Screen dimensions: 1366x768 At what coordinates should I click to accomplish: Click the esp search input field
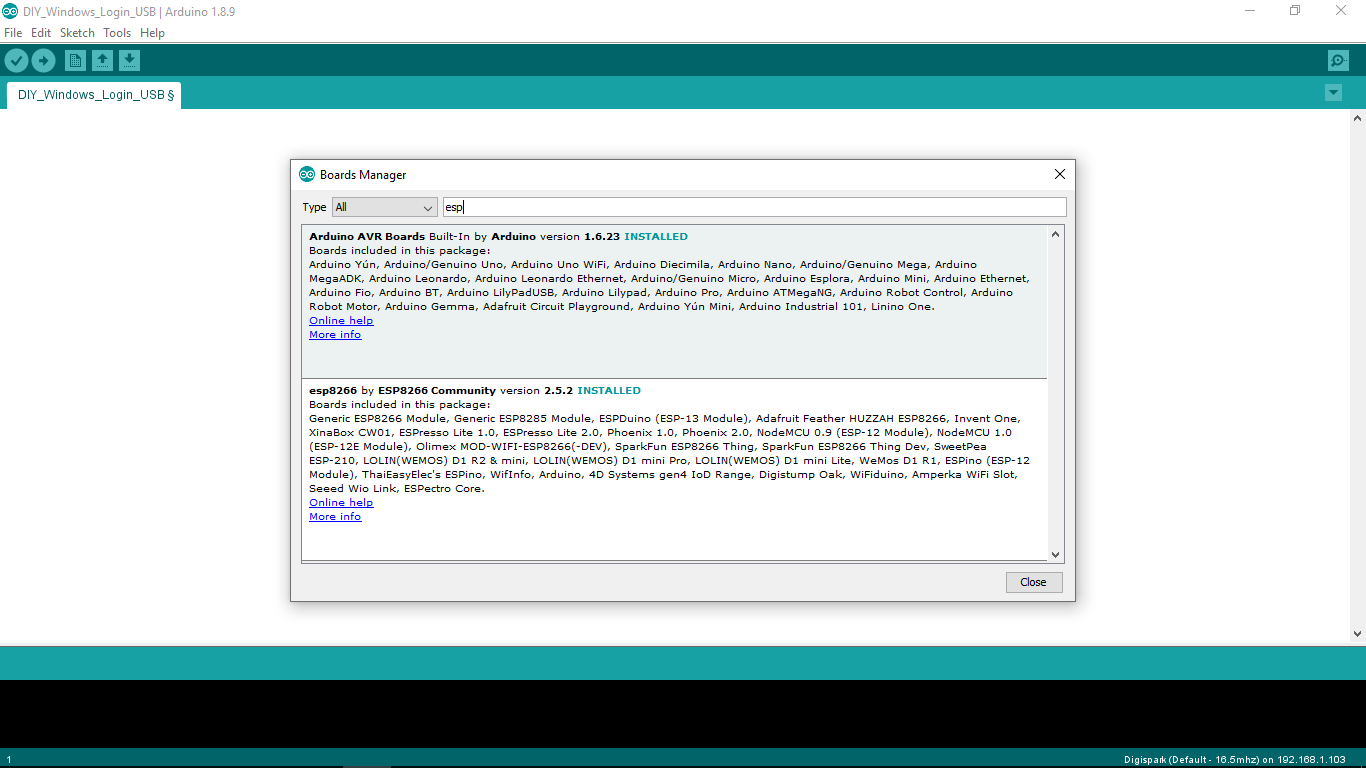point(755,207)
